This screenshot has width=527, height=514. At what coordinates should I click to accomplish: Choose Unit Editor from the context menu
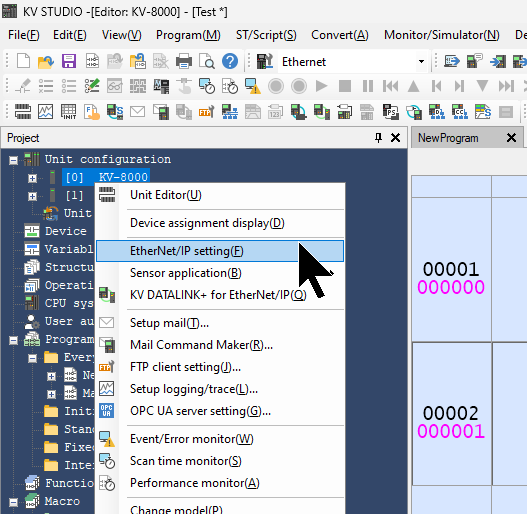[x=220, y=195]
